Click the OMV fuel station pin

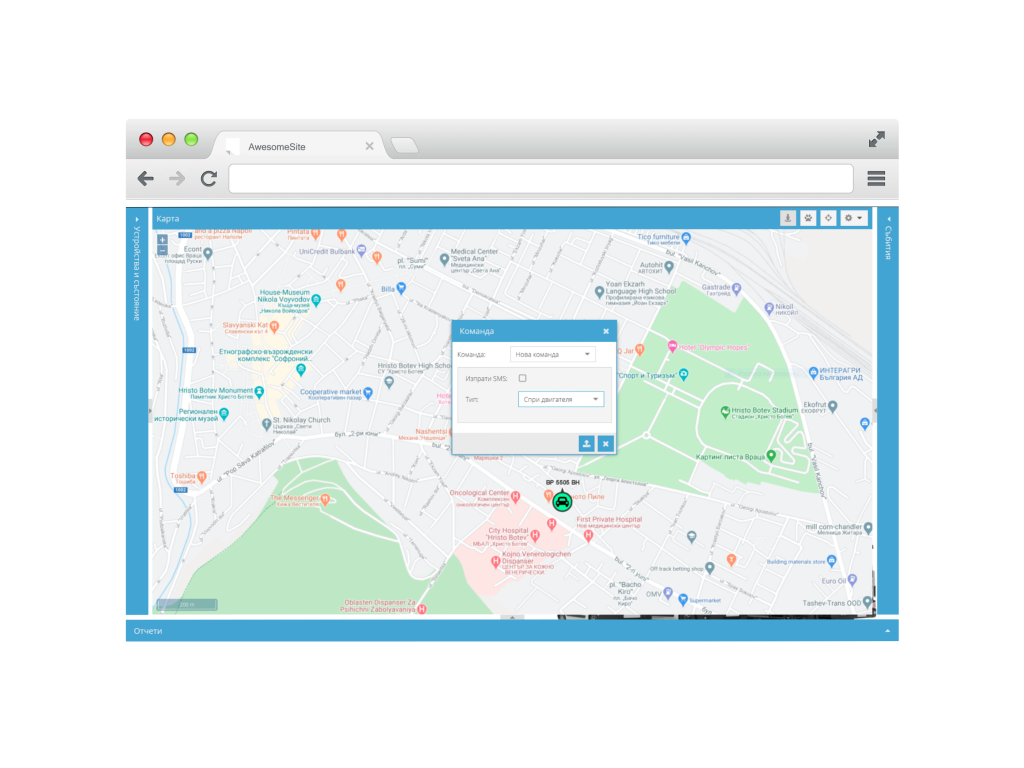(x=668, y=594)
